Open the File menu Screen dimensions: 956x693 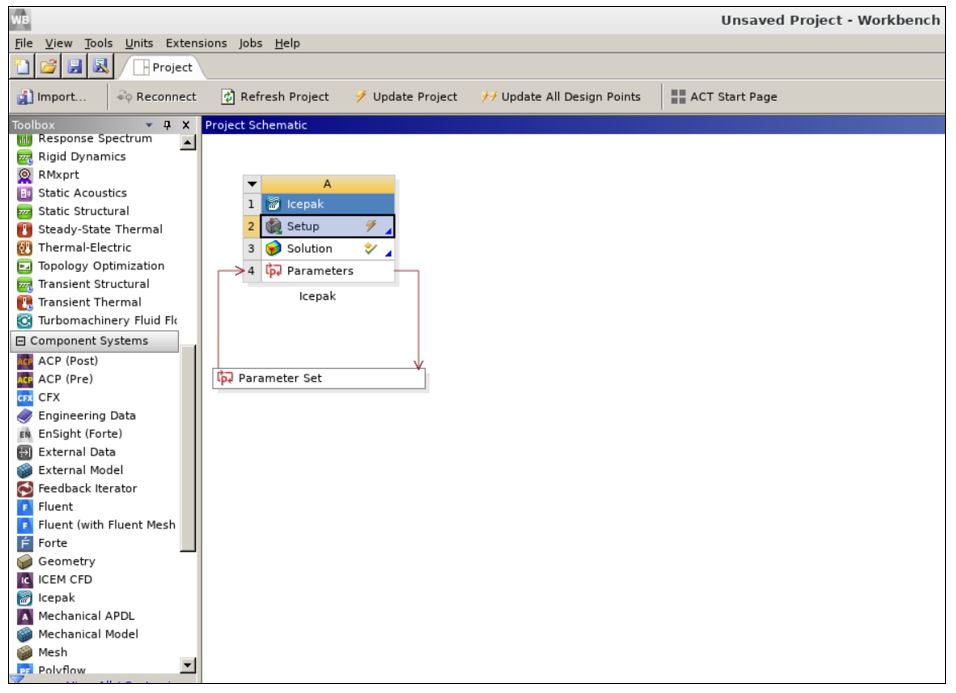click(24, 43)
